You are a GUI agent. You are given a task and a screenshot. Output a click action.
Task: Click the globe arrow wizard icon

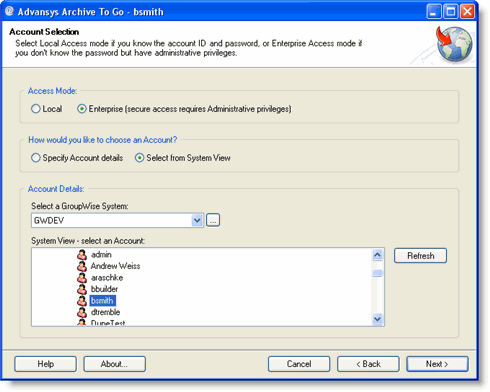tap(454, 44)
